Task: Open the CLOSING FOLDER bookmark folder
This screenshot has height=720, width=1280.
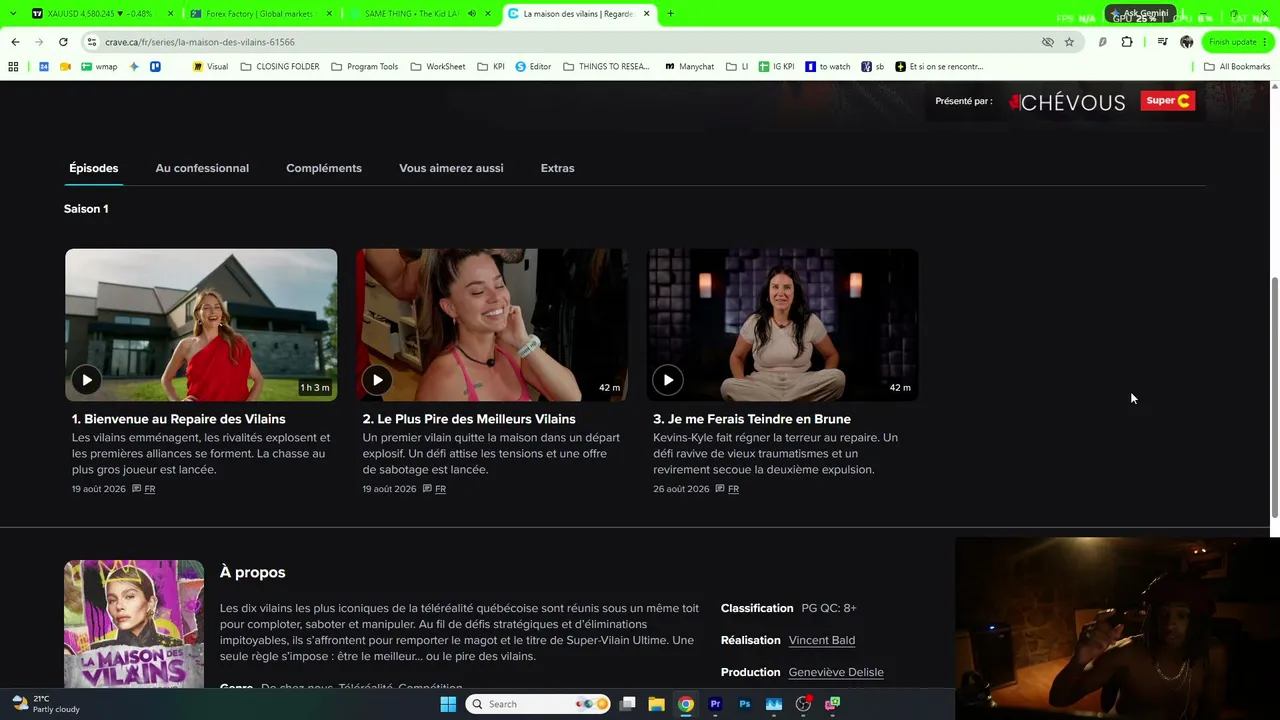Action: tap(280, 67)
